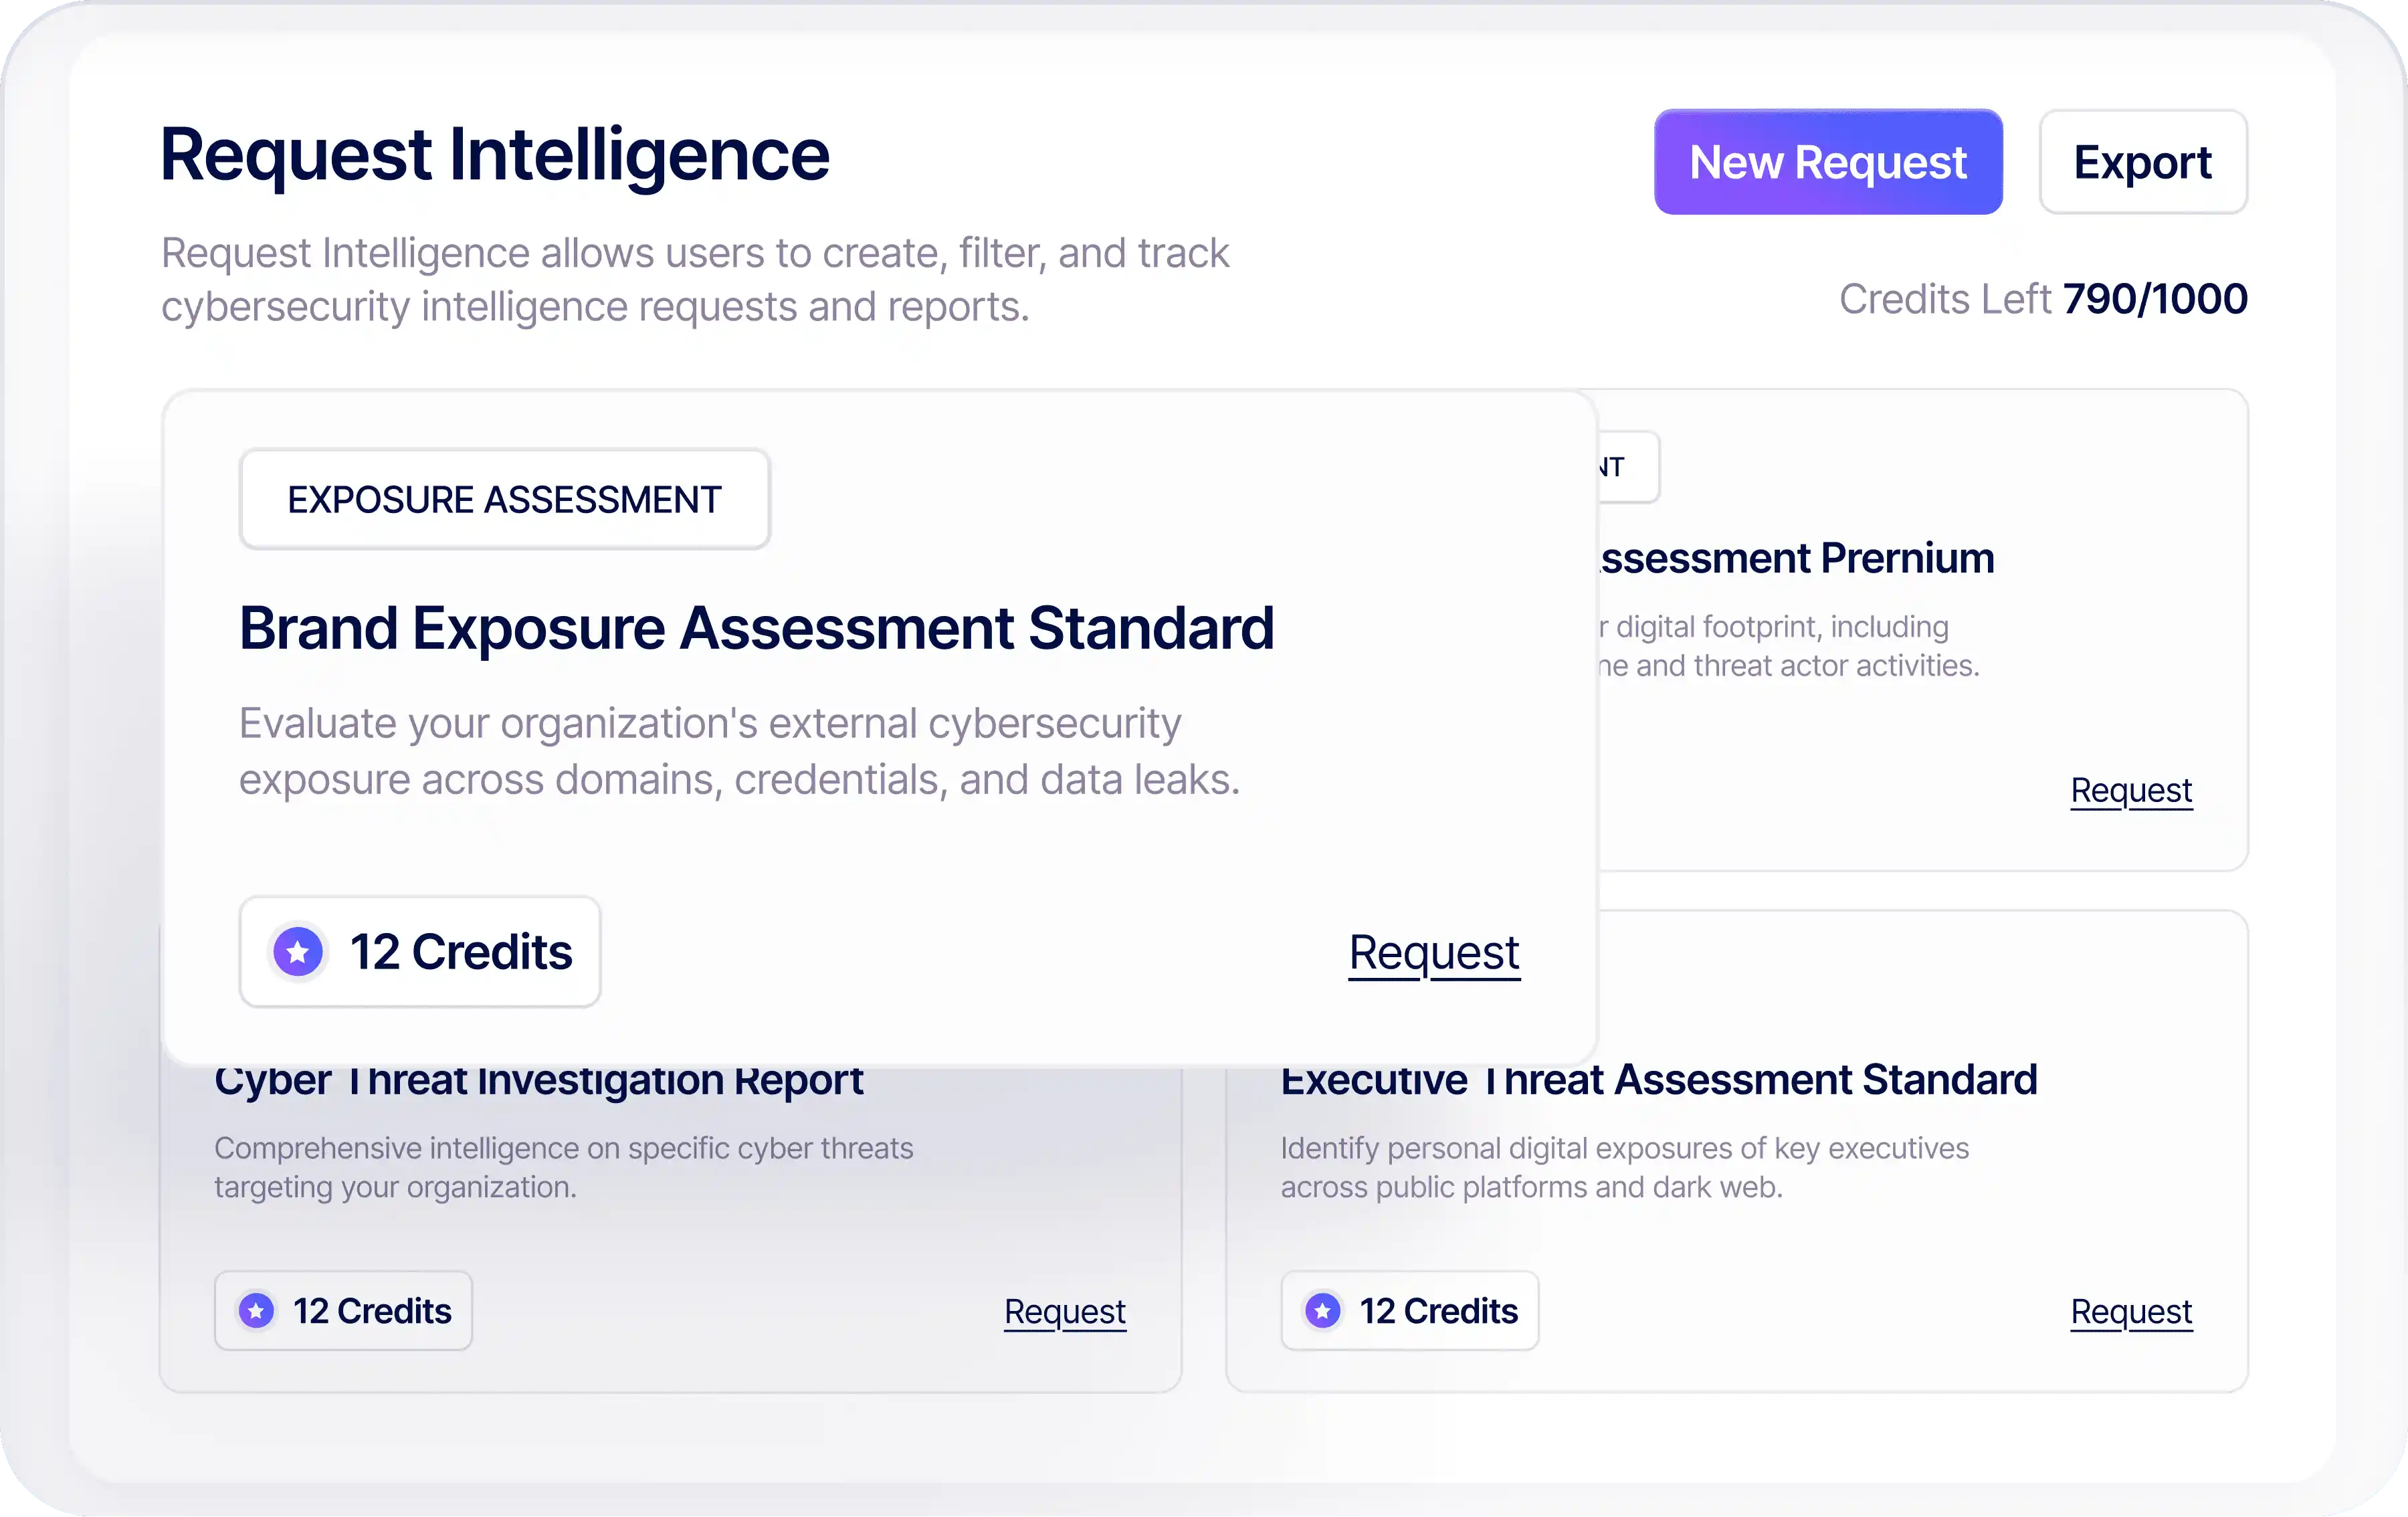Select the Executive Threat Assessment Standard title
Viewport: 2408px width, 1517px height.
[x=1658, y=1080]
